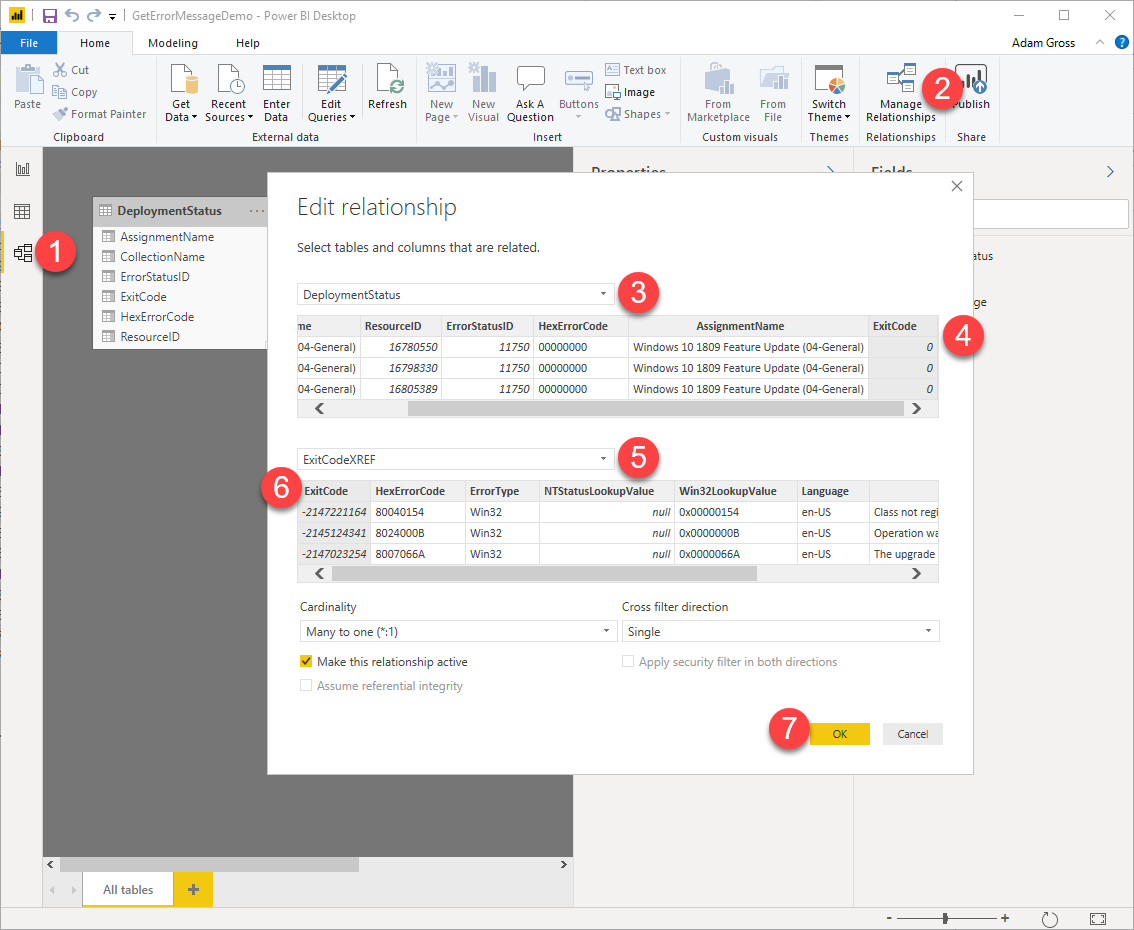Cancel the Edit relationship dialog
The image size is (1134, 930).
[912, 734]
